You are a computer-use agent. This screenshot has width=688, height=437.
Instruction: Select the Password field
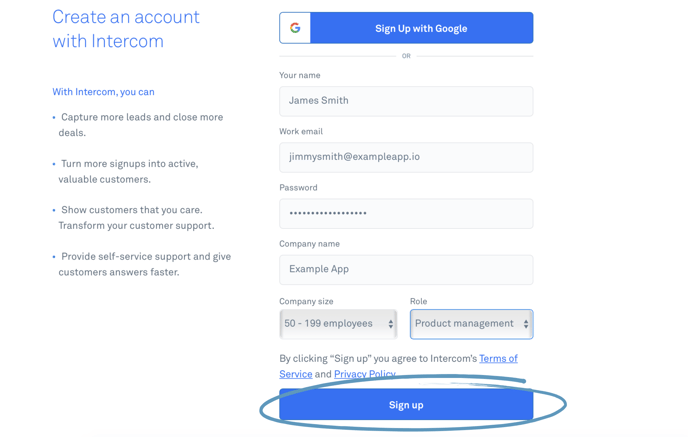[406, 213]
